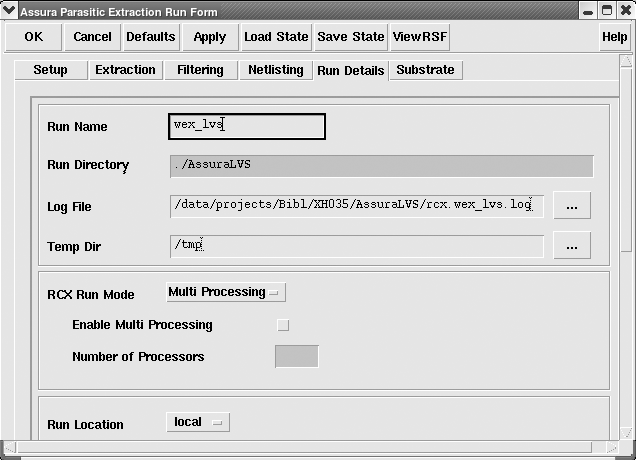This screenshot has width=636, height=460.
Task: Click the horizontal scroll left arrow
Action: click(10, 447)
